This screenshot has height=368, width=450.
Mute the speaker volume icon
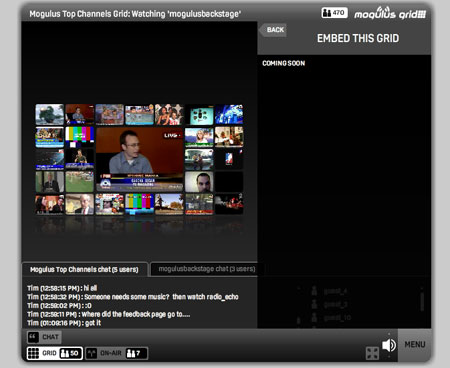point(389,345)
